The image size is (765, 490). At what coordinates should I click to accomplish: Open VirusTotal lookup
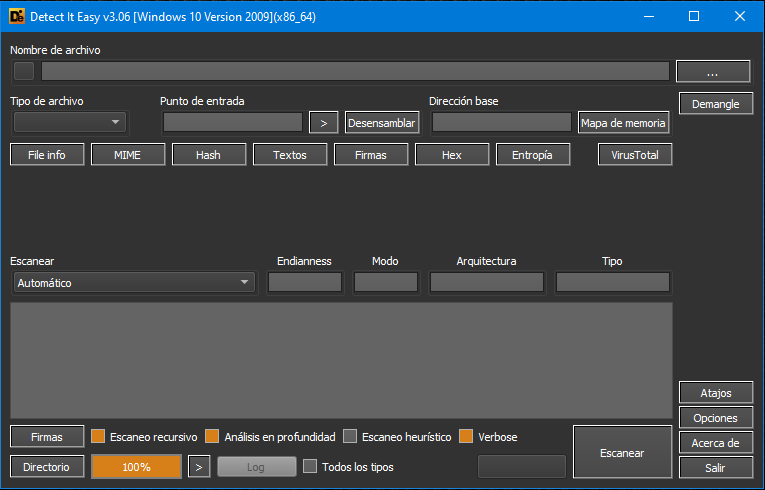point(635,155)
